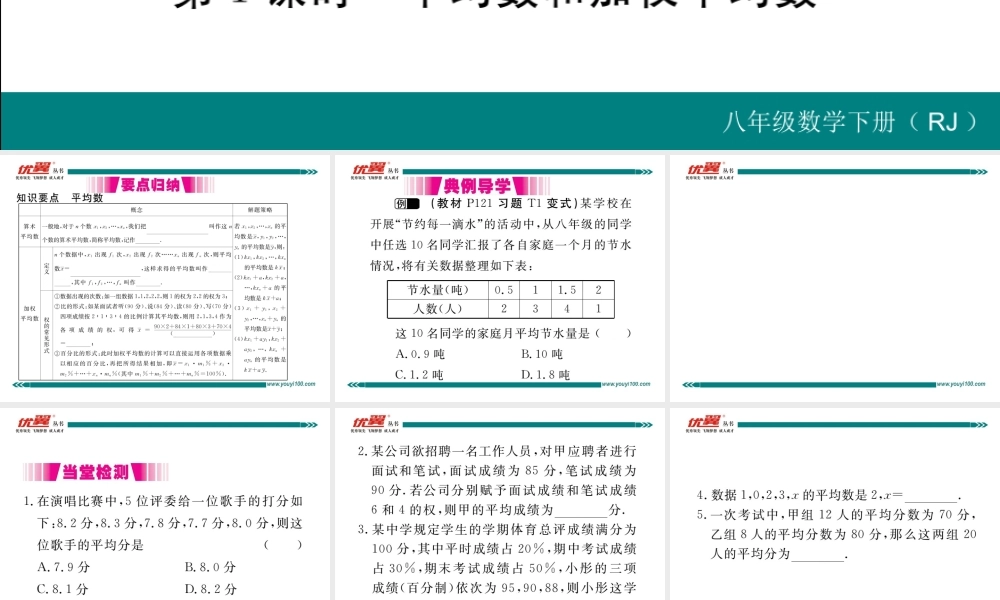Click the 例 label icon before 教材 P121
This screenshot has width=1000, height=600.
[x=406, y=204]
